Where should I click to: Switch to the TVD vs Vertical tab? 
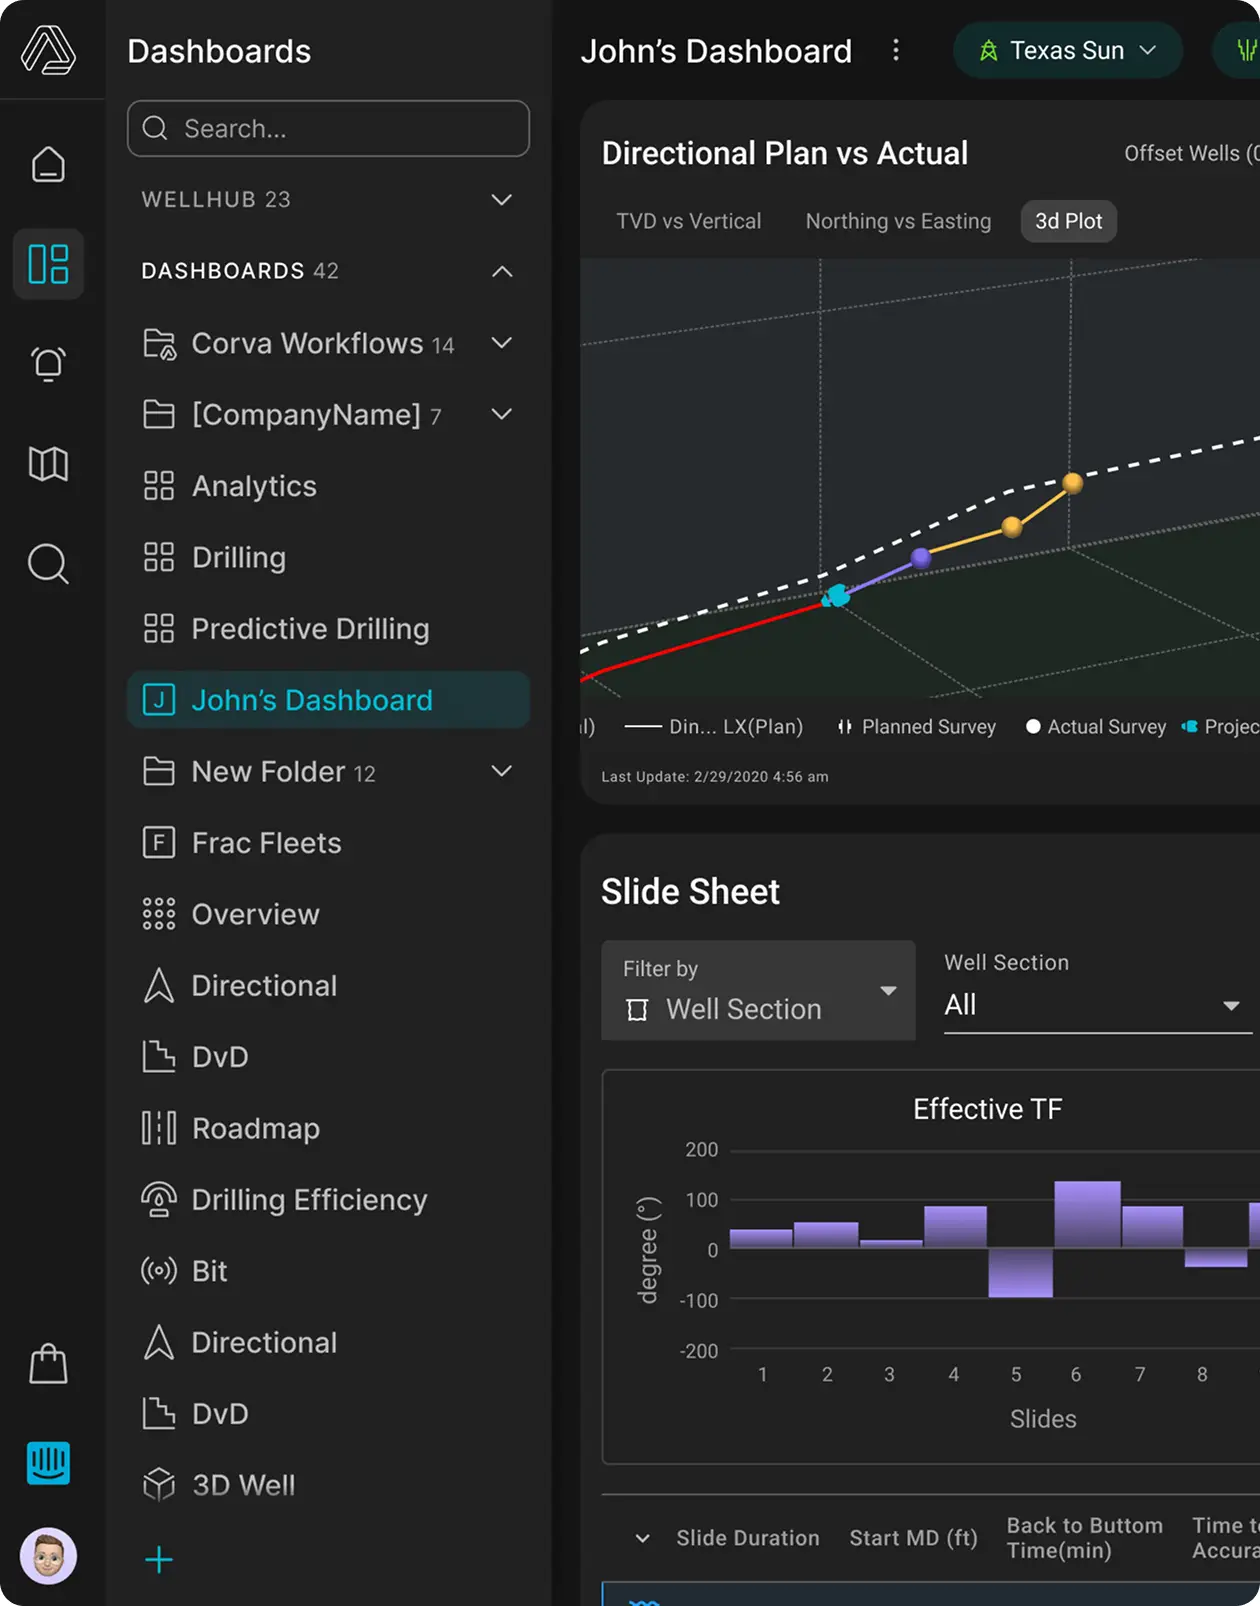(688, 221)
